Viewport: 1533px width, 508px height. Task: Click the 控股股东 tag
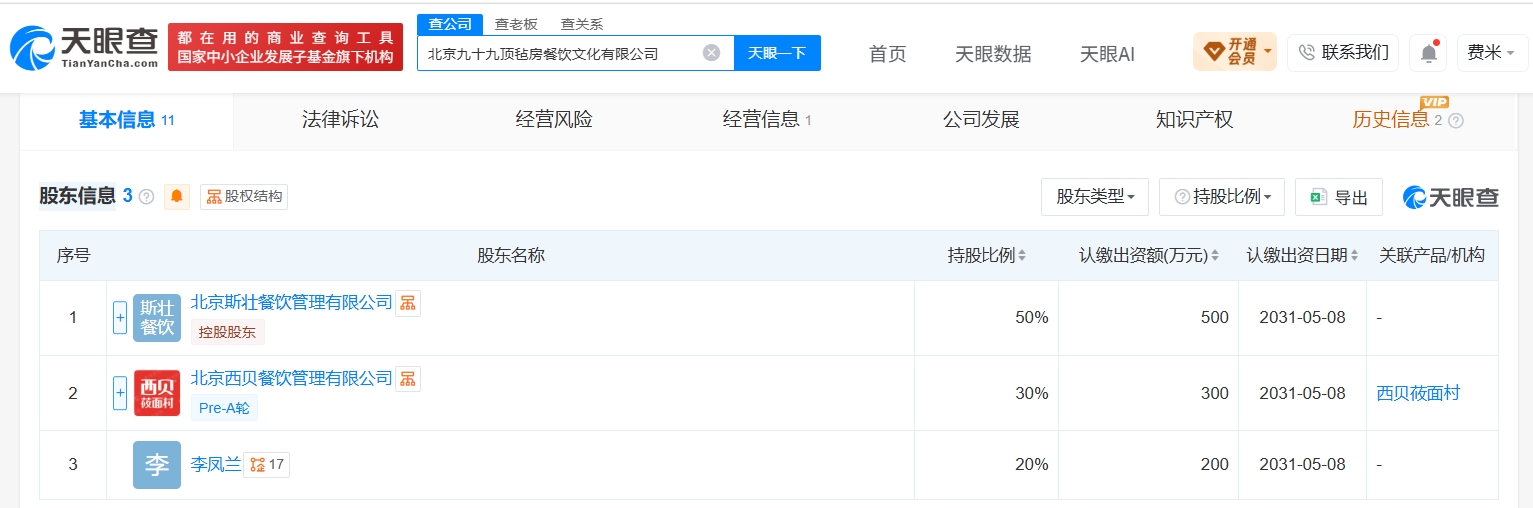227,332
